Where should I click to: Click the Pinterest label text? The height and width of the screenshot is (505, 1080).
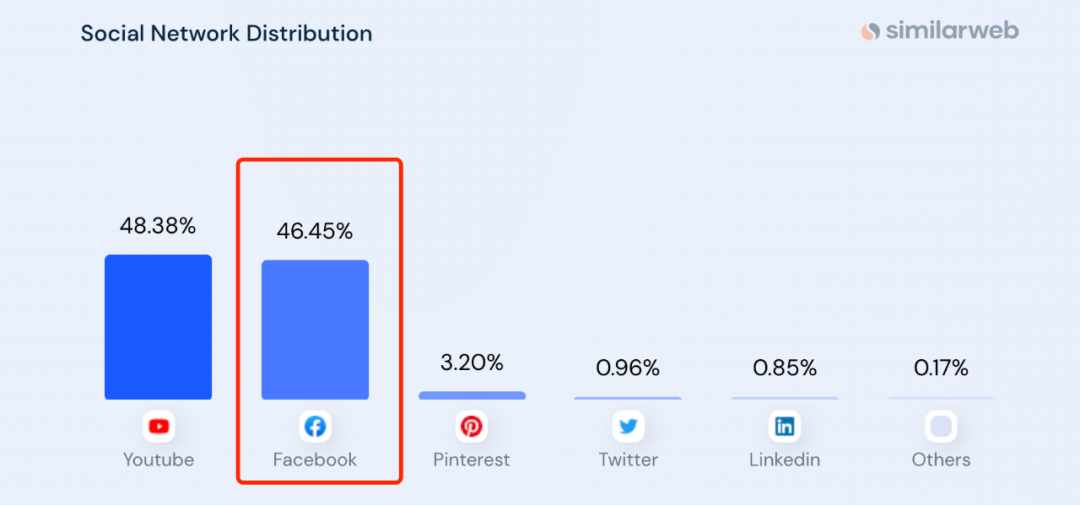point(472,460)
